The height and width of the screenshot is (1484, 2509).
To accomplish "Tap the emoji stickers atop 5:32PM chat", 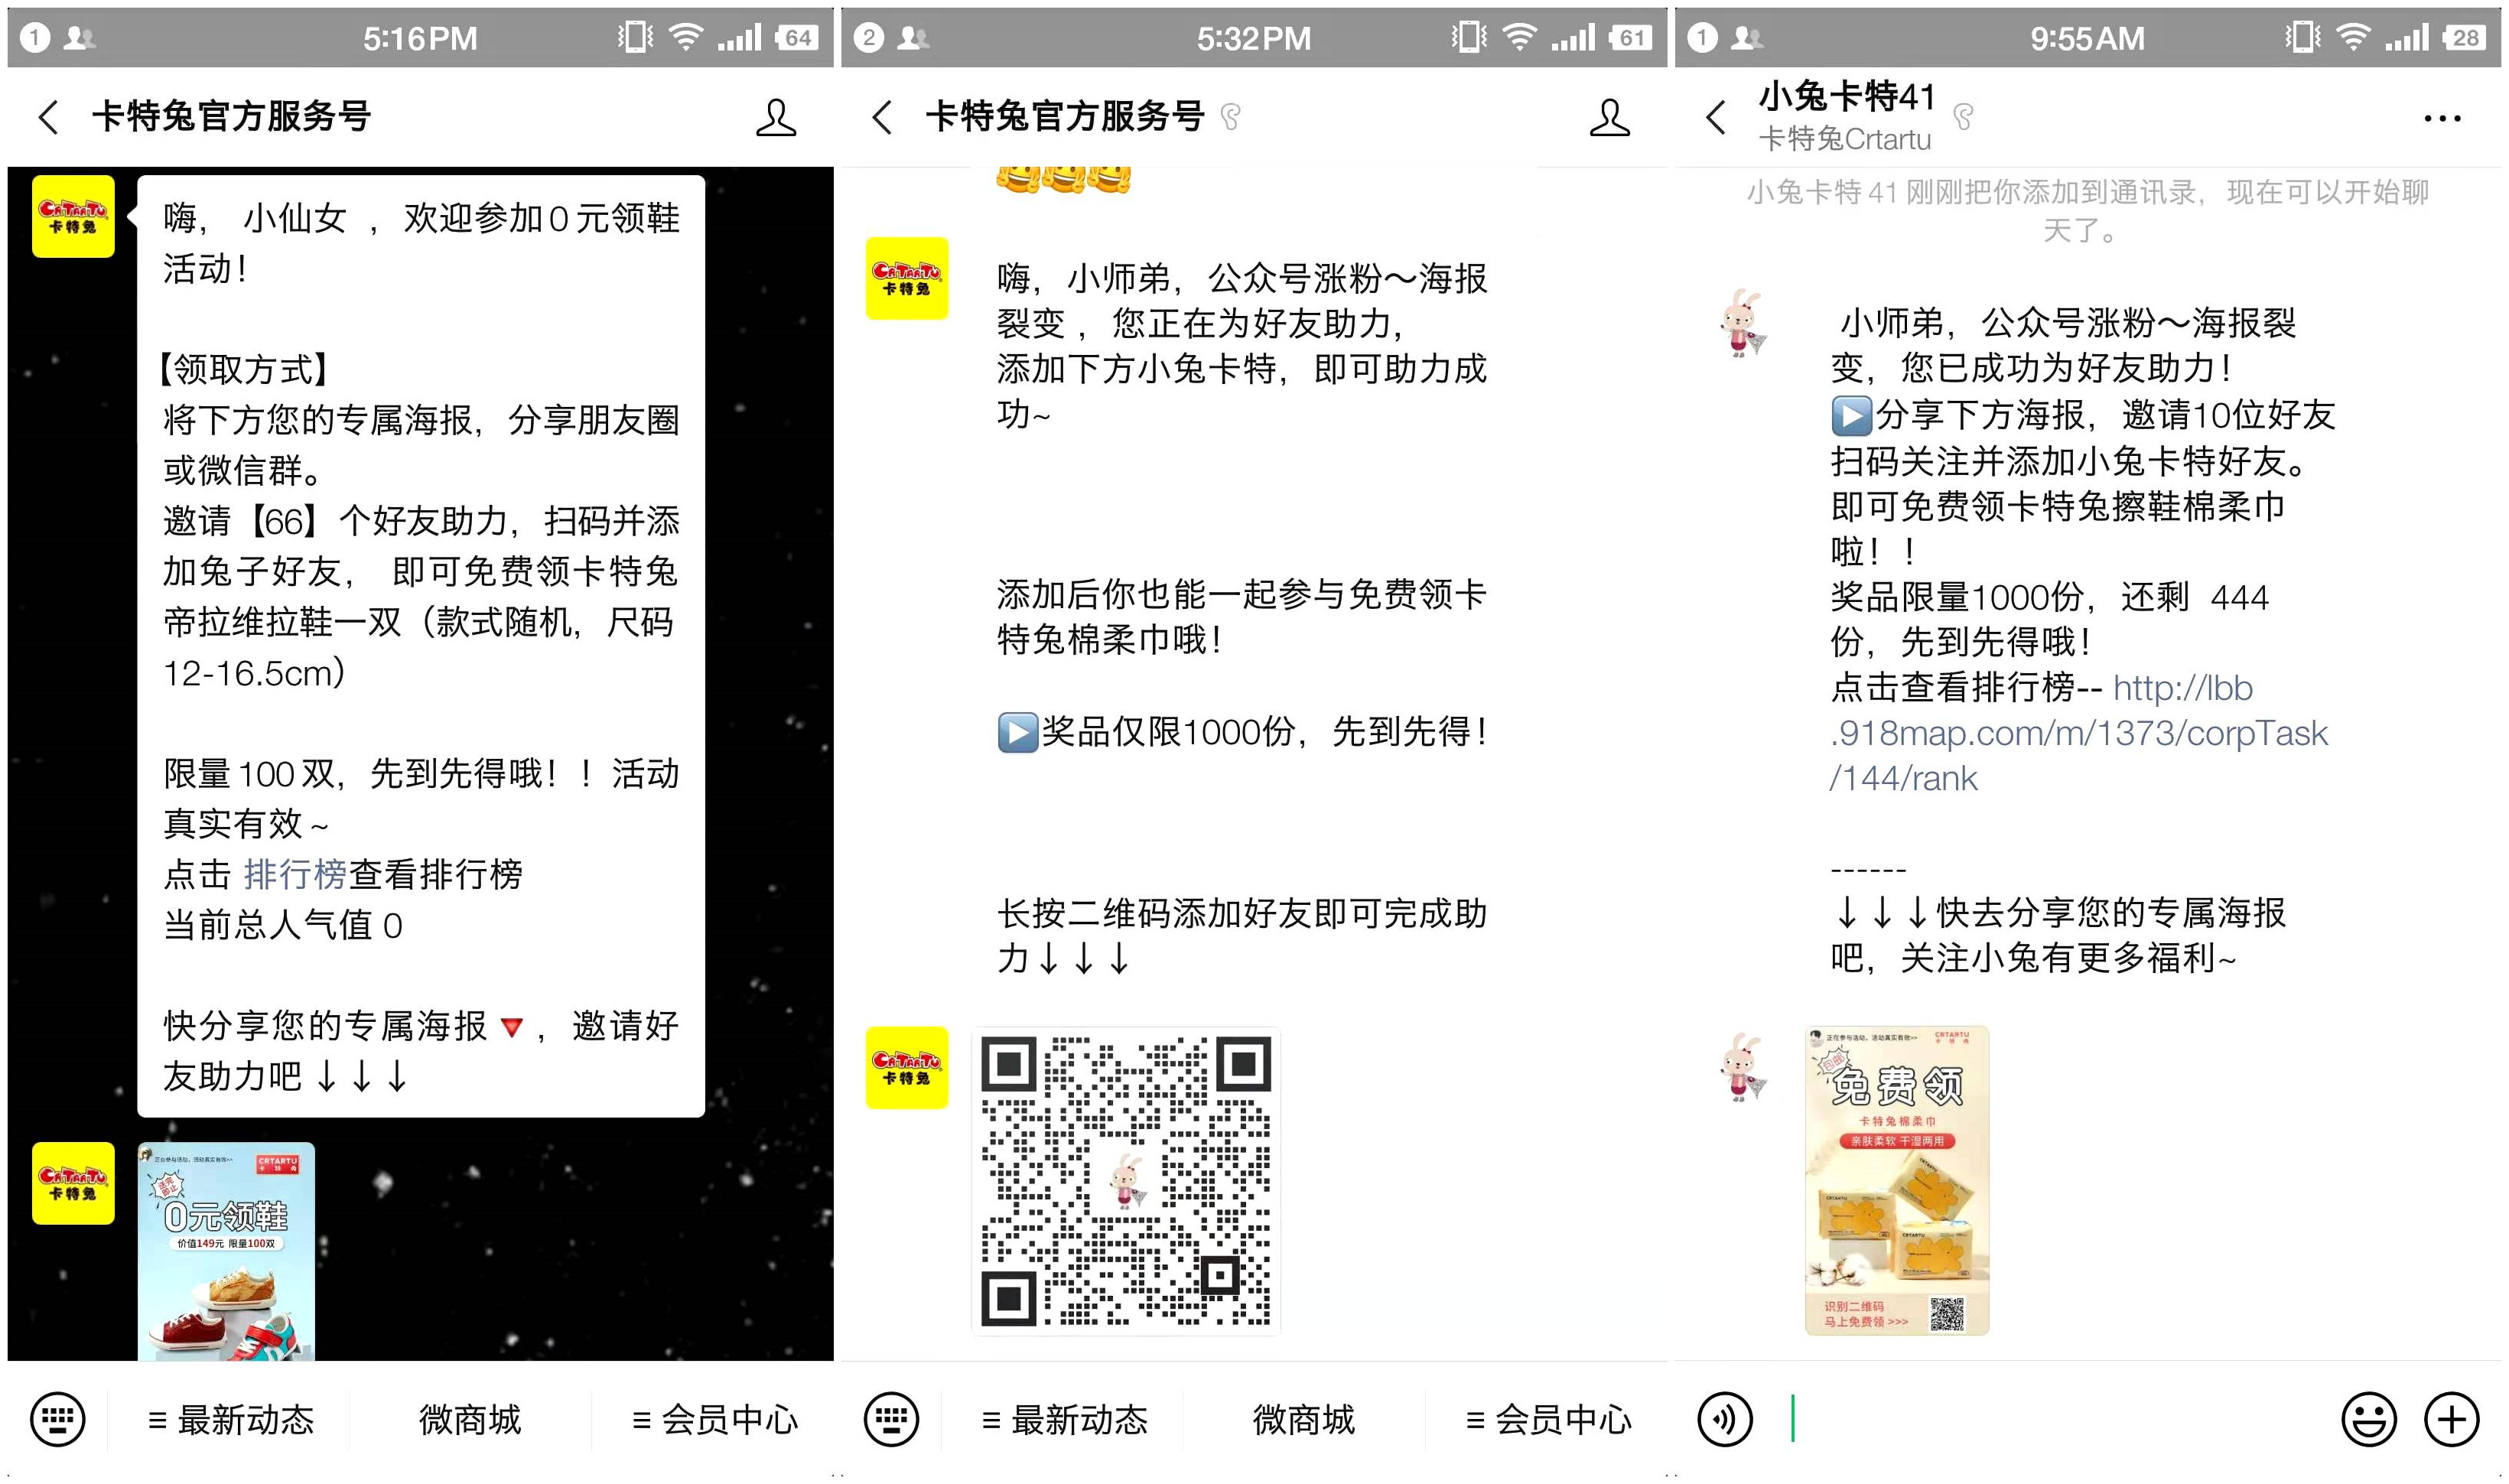I will [x=1063, y=180].
